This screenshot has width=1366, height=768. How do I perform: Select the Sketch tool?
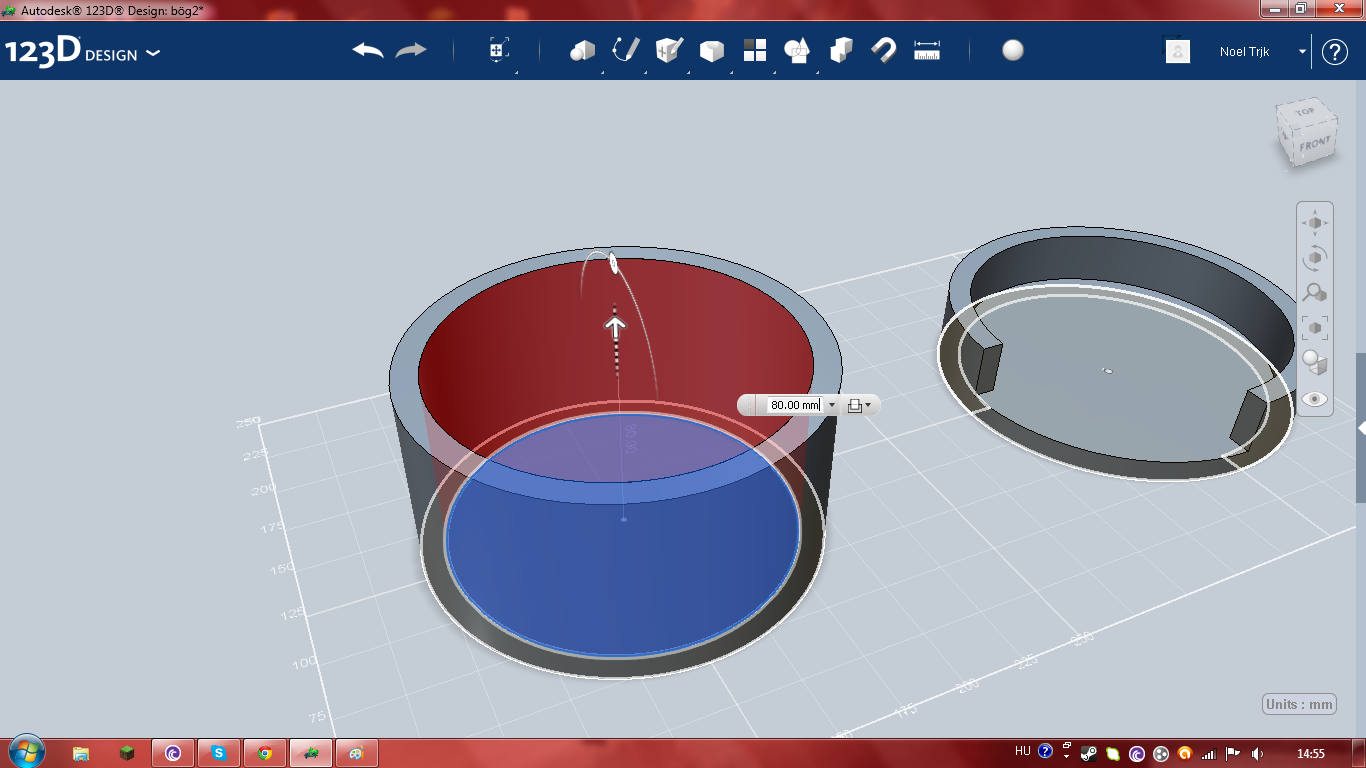[626, 50]
